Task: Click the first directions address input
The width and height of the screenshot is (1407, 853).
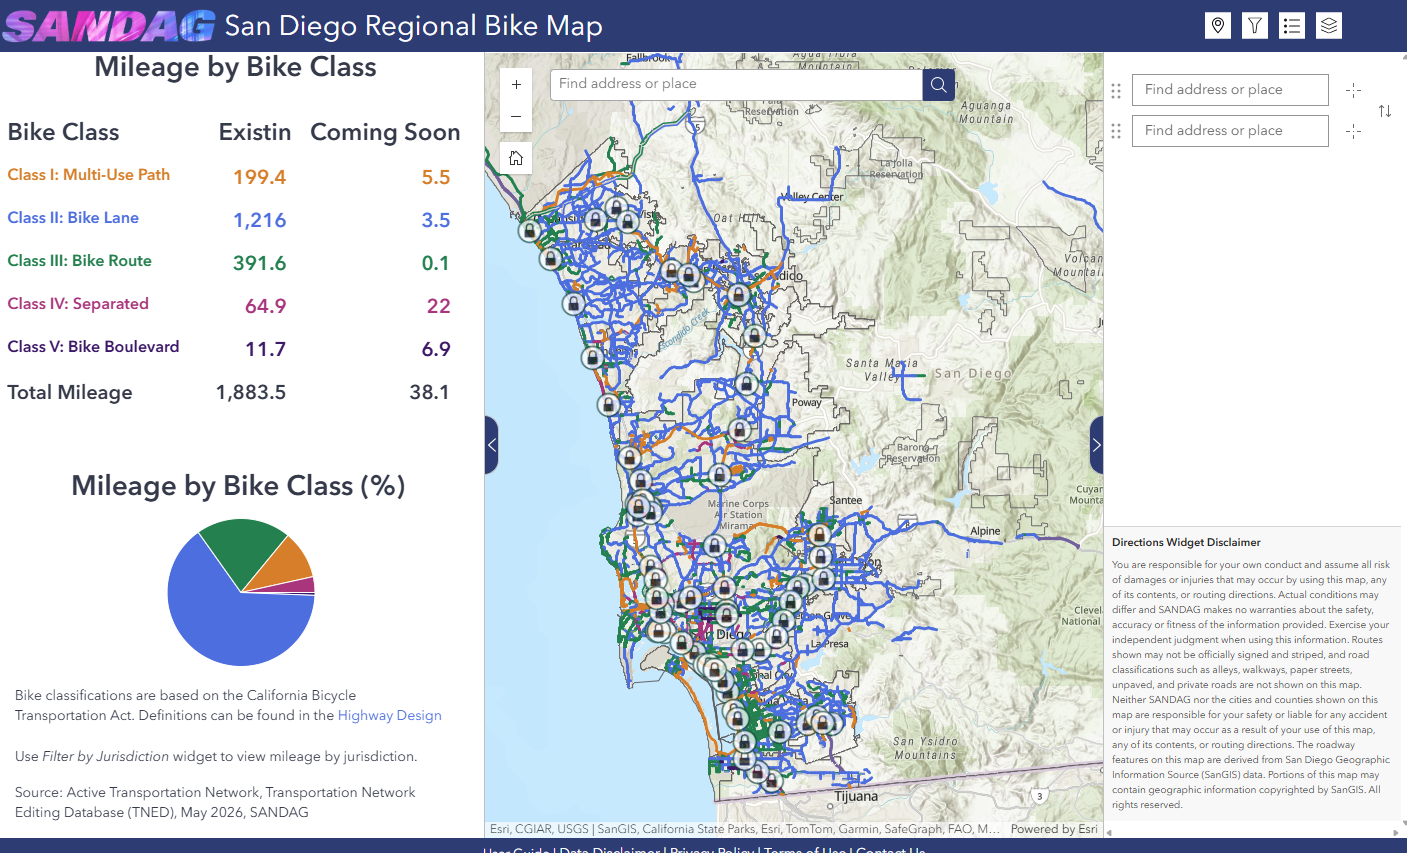Action: tap(1230, 90)
